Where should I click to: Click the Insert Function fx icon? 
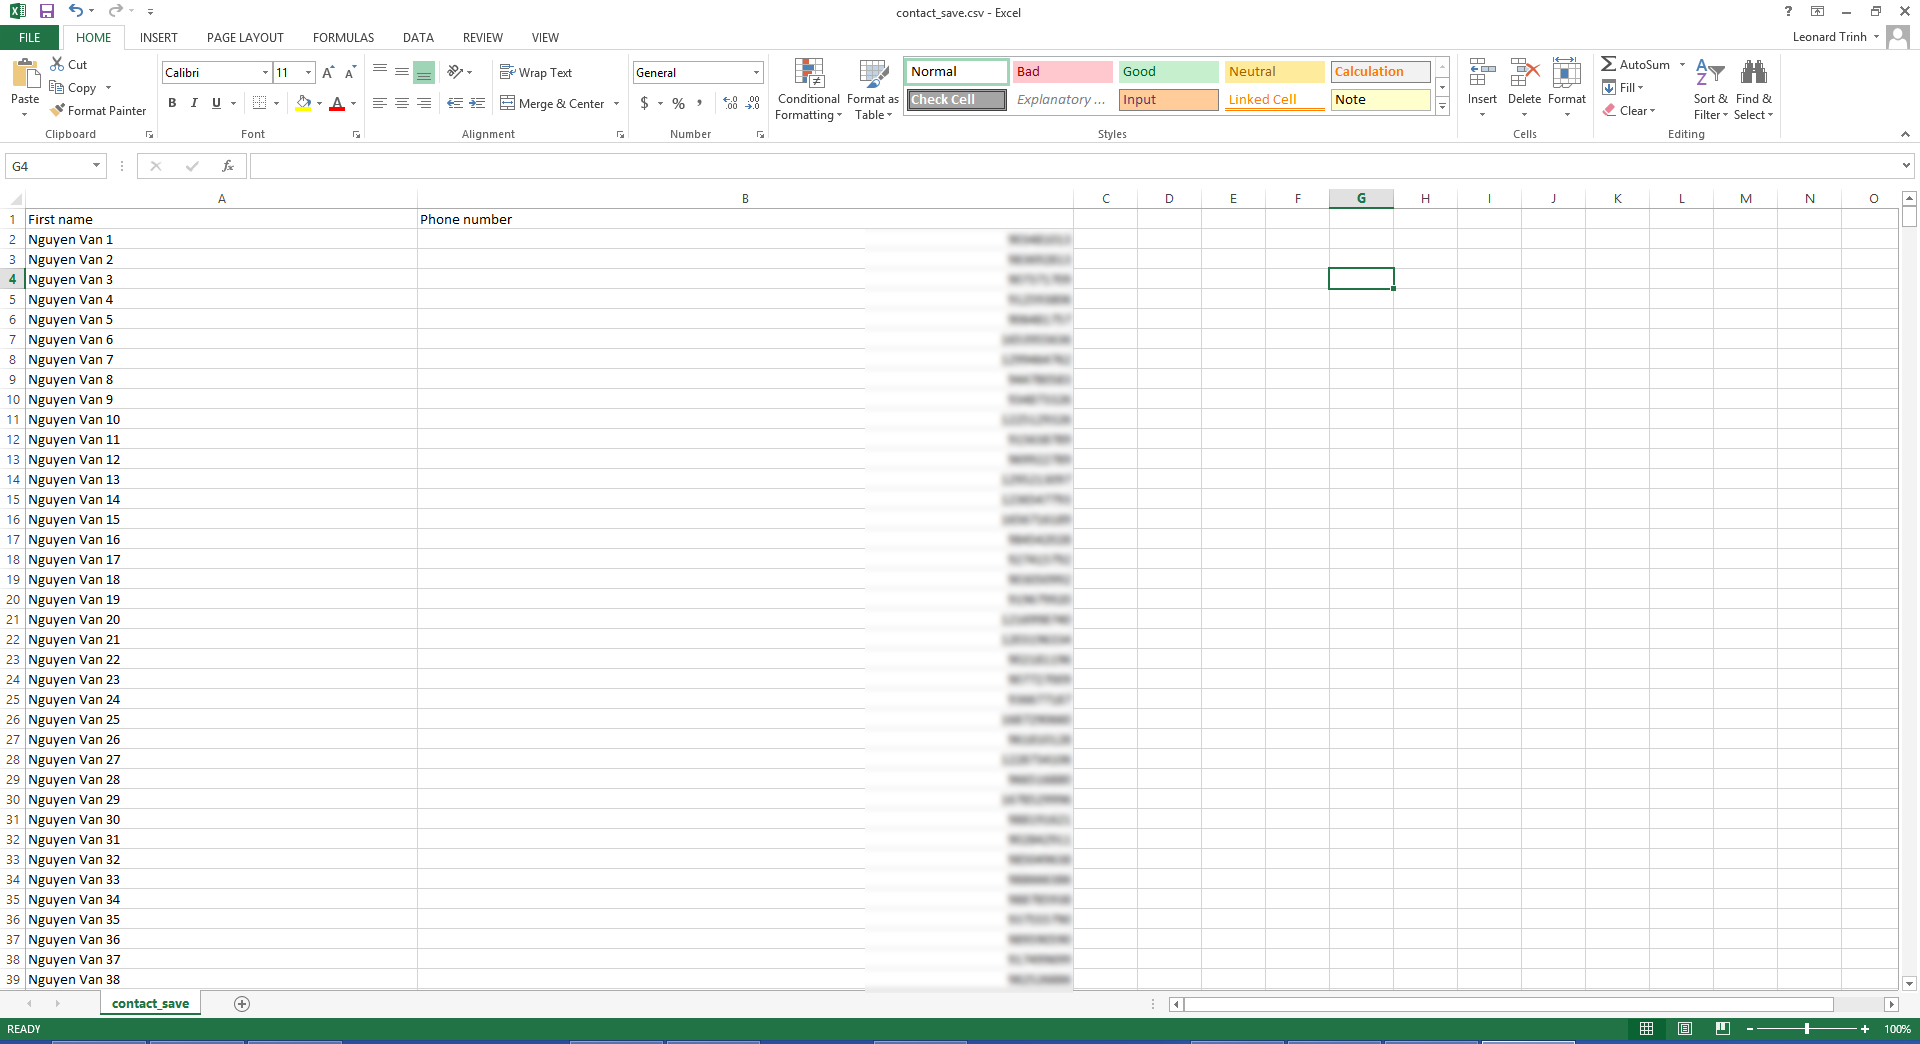(x=228, y=166)
